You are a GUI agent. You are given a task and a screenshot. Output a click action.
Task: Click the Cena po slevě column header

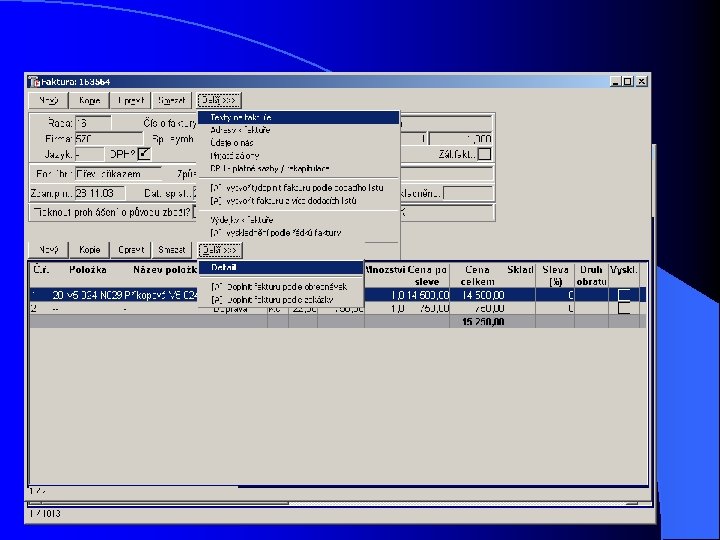point(428,276)
